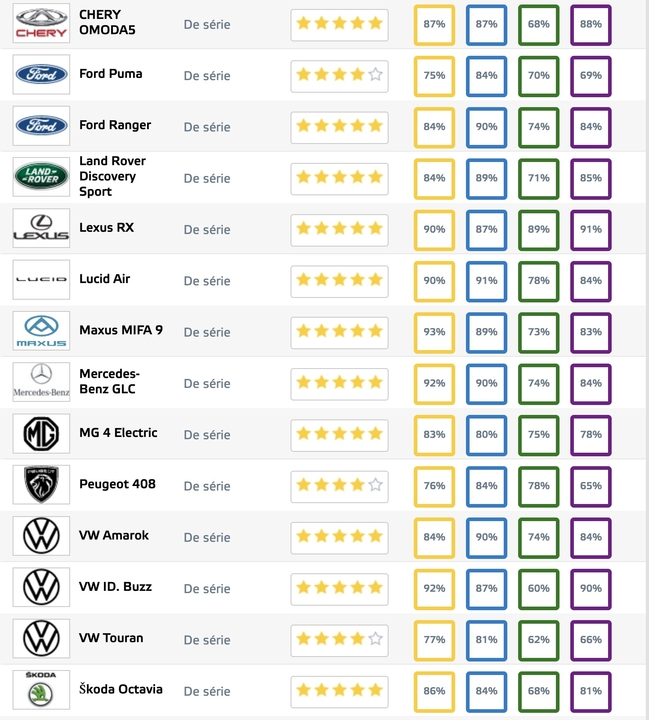This screenshot has height=720, width=649.
Task: Click the Peugeot lion logo
Action: coord(41,485)
